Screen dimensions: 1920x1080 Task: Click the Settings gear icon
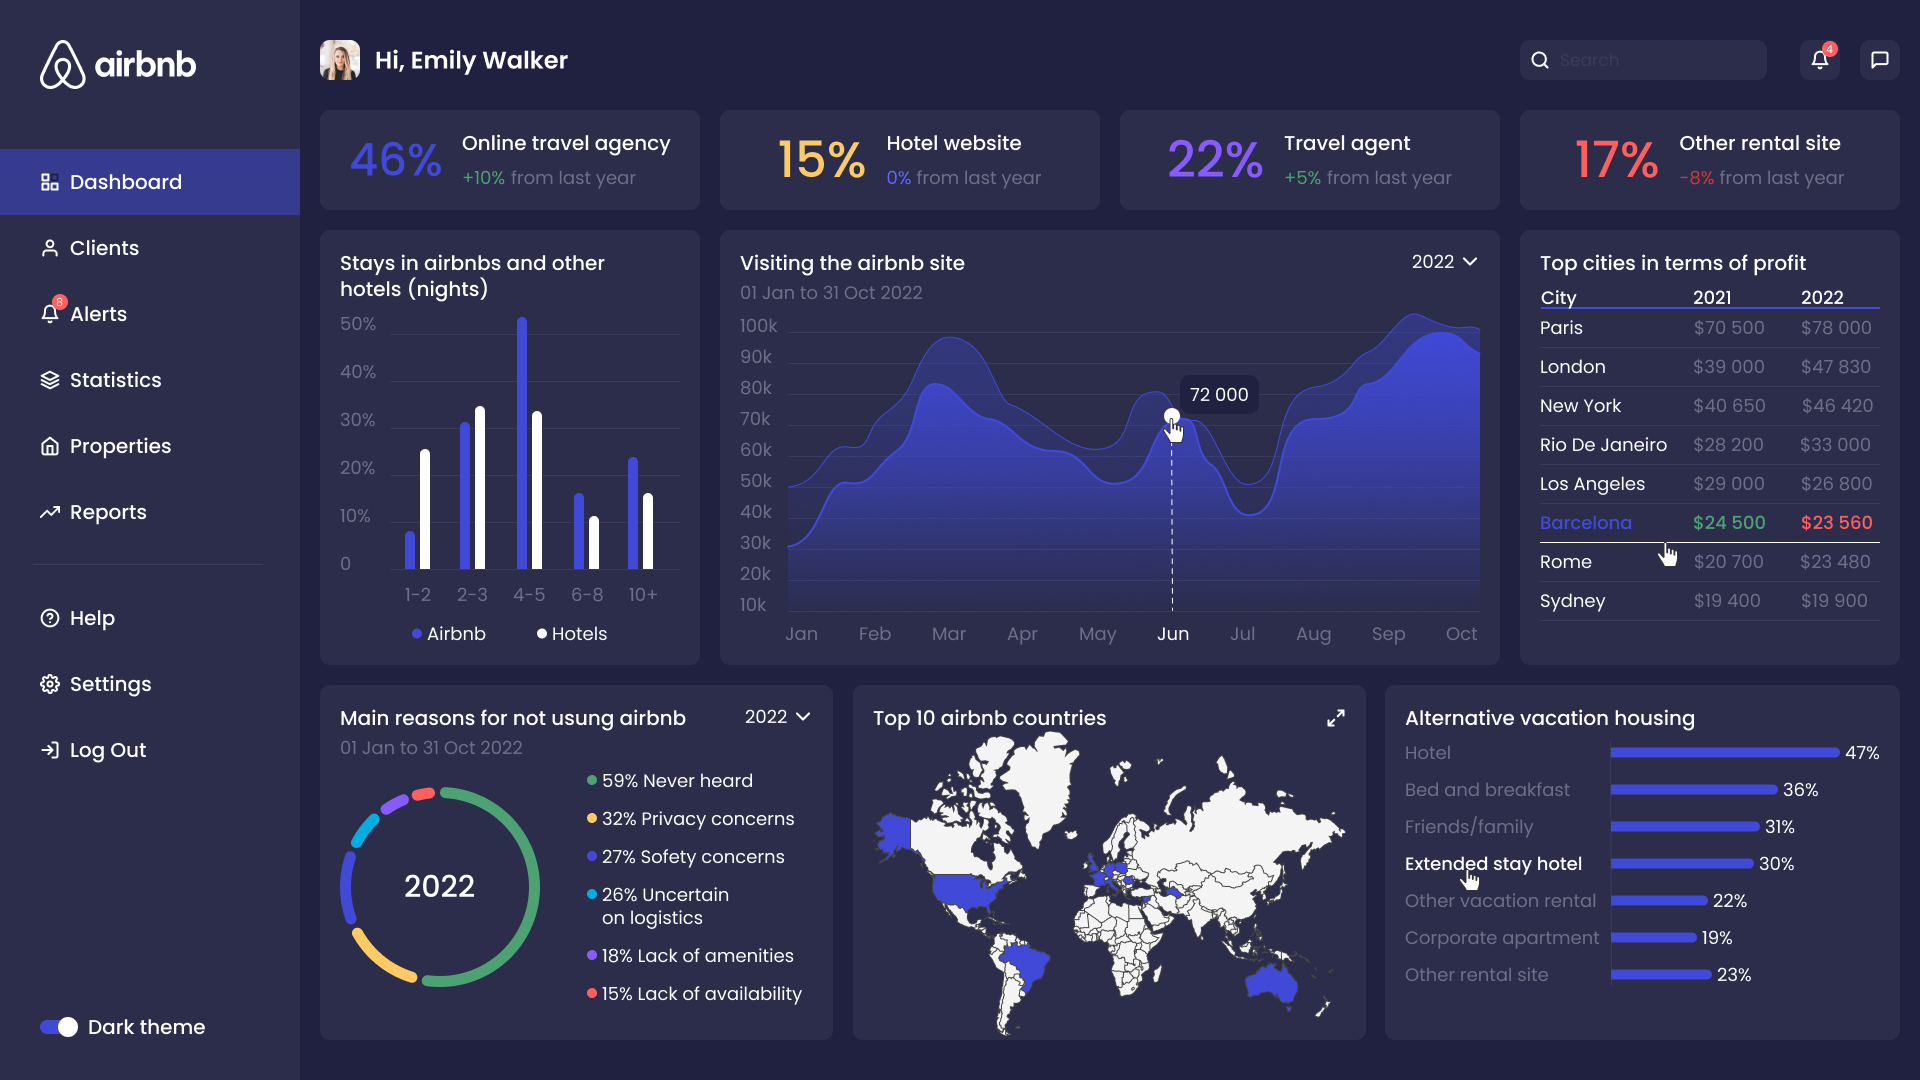click(x=49, y=684)
